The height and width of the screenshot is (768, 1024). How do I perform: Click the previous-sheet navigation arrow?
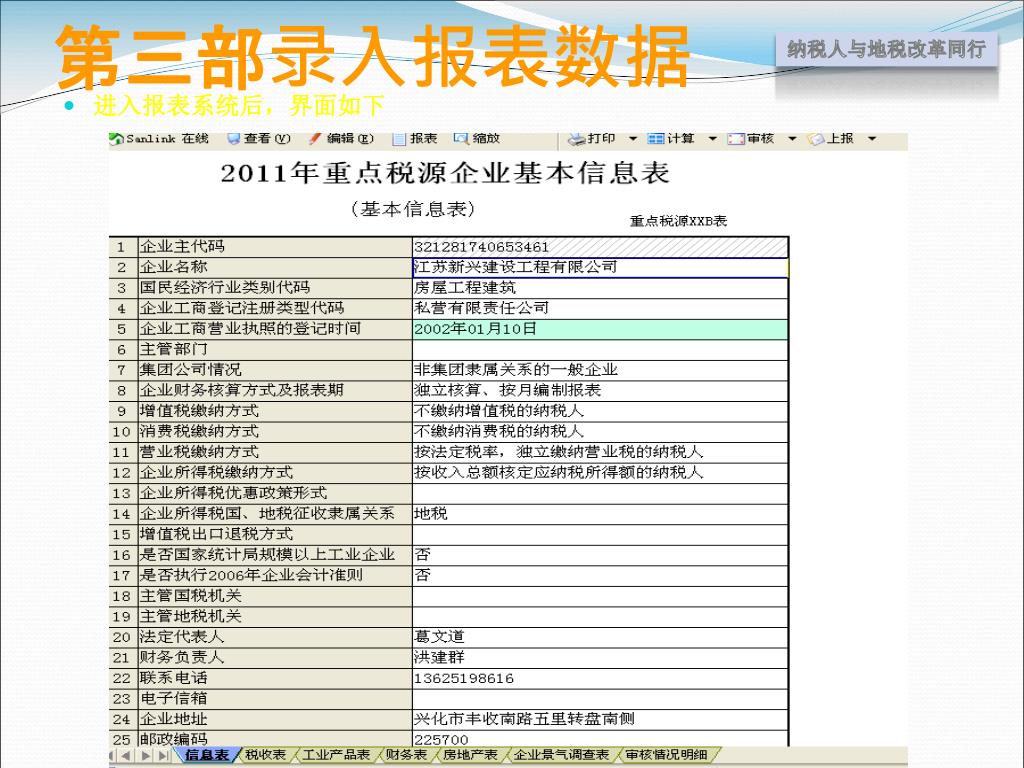pyautogui.click(x=127, y=756)
